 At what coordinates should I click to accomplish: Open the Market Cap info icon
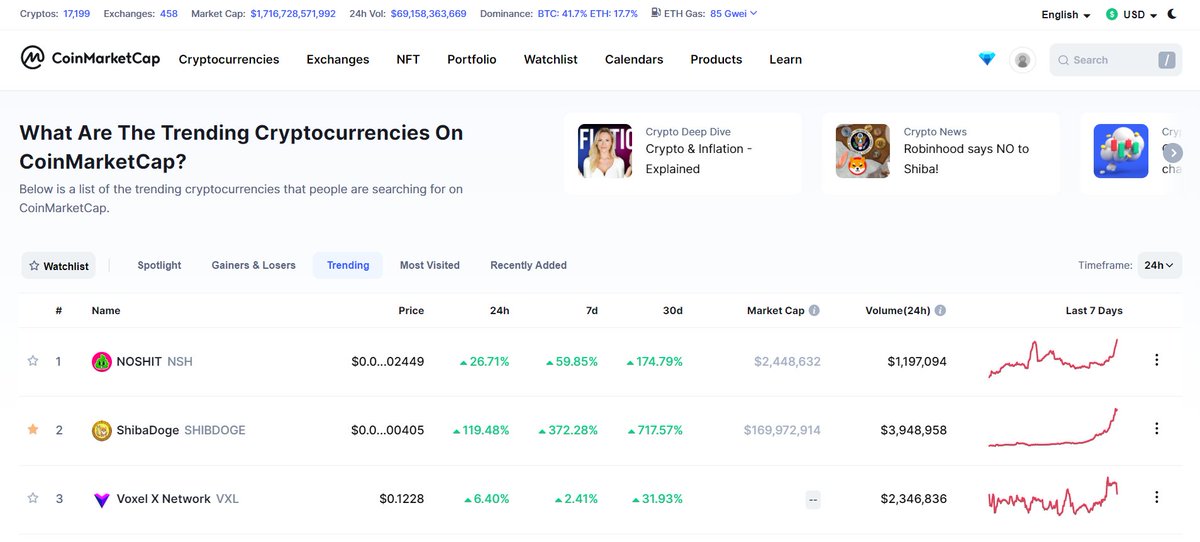tap(814, 311)
